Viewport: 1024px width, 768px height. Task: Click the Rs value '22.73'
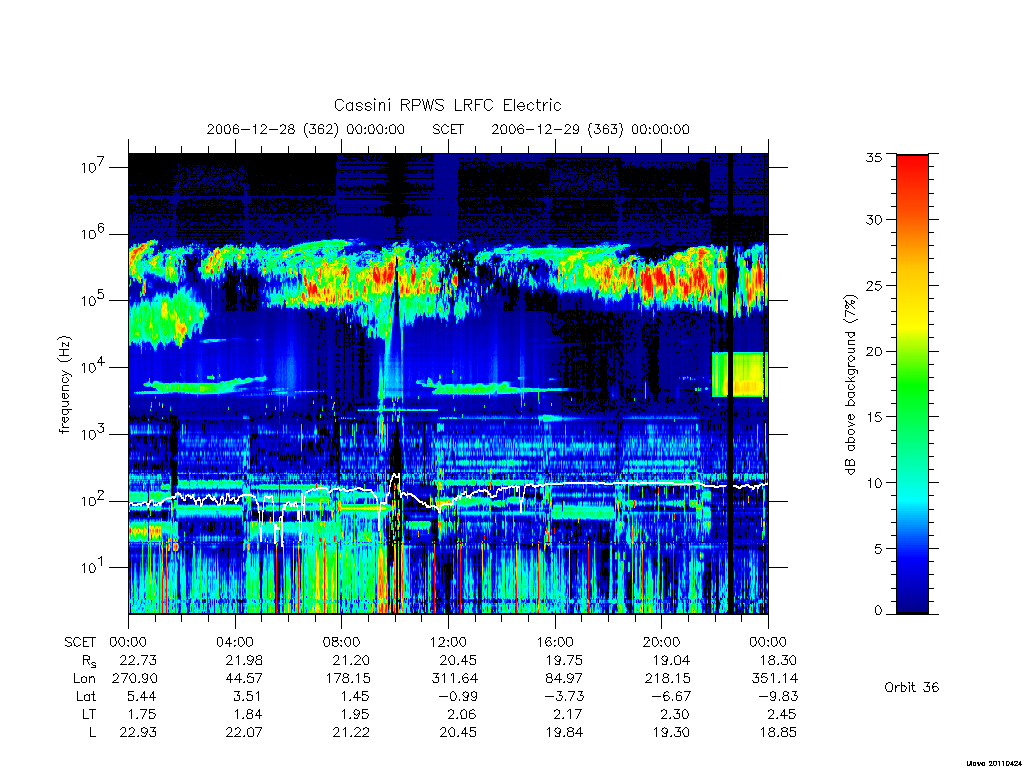click(x=138, y=660)
